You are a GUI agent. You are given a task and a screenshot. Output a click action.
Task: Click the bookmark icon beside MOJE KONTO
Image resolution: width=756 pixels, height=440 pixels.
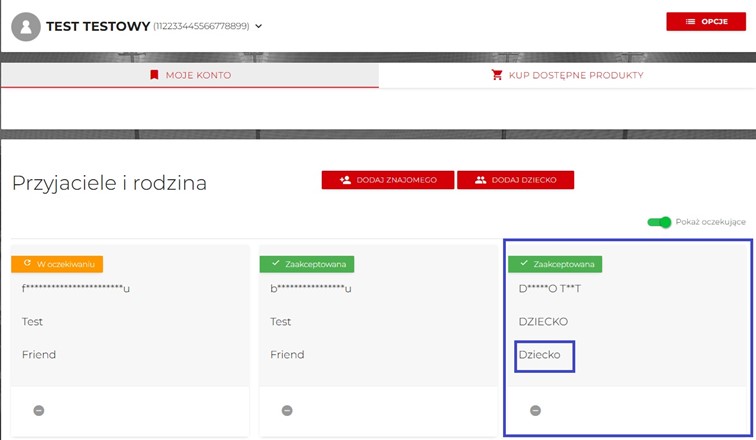(x=154, y=75)
